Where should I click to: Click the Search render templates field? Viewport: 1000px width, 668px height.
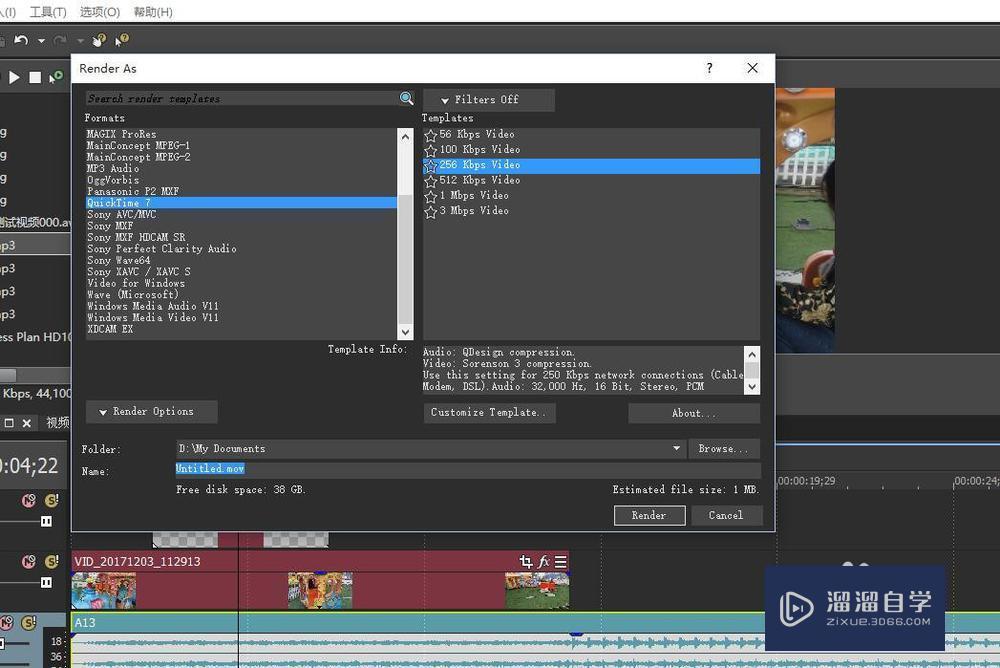(242, 98)
